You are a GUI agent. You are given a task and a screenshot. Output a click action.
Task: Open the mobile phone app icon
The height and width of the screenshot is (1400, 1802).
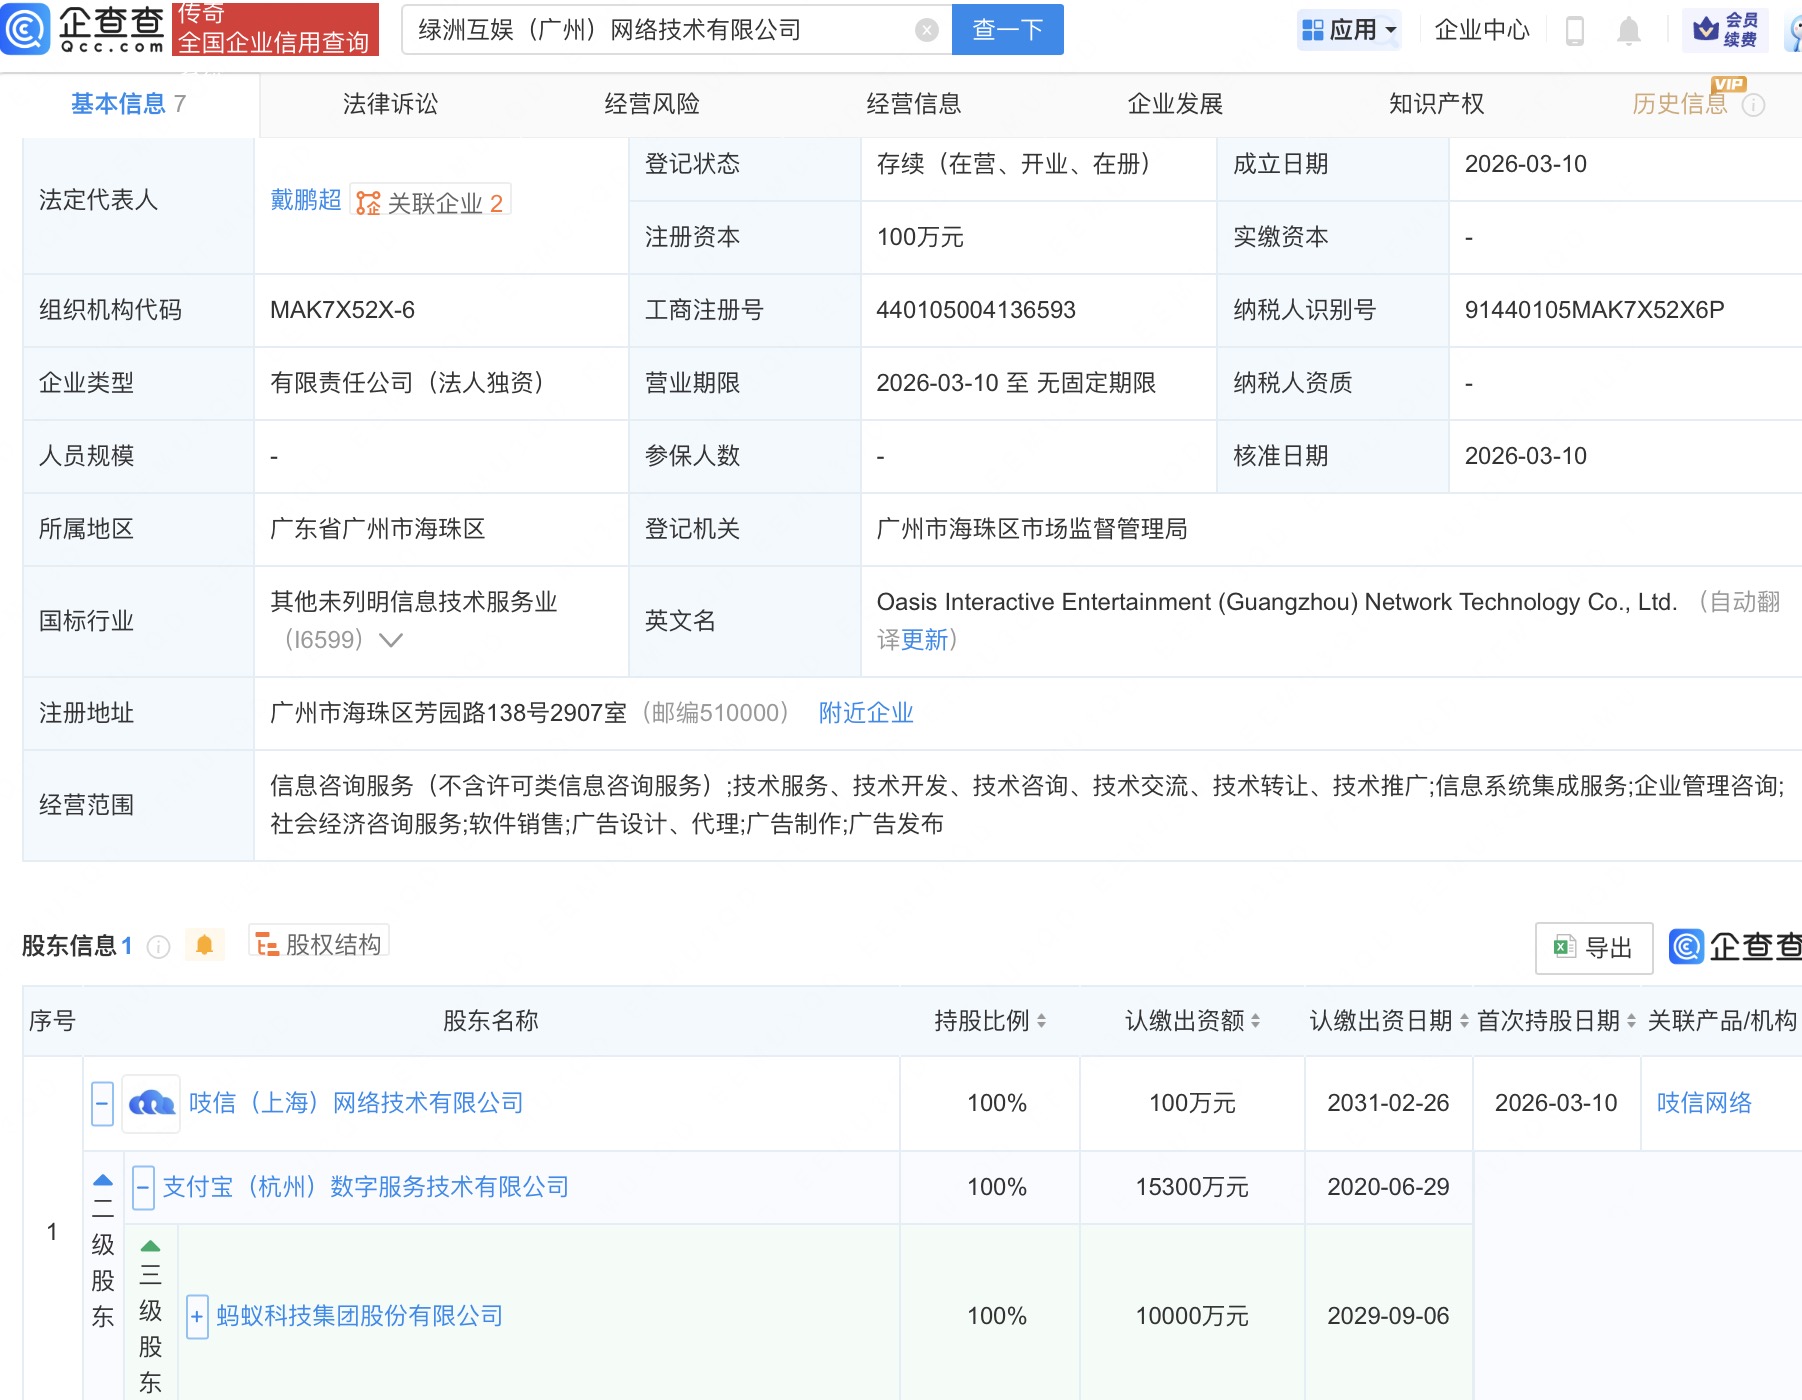1574,31
